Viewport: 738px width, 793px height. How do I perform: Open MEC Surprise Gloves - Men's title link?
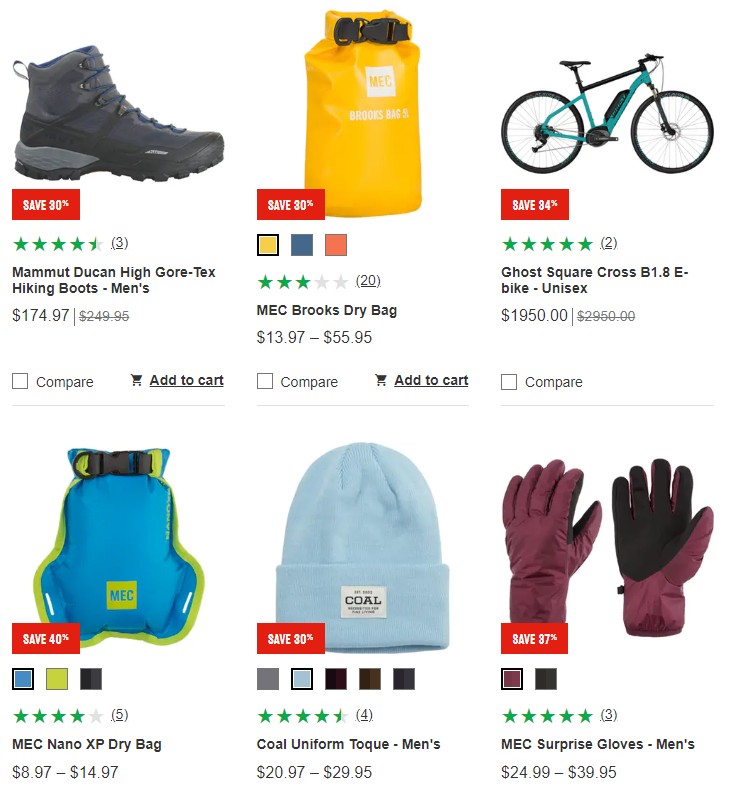tap(598, 744)
